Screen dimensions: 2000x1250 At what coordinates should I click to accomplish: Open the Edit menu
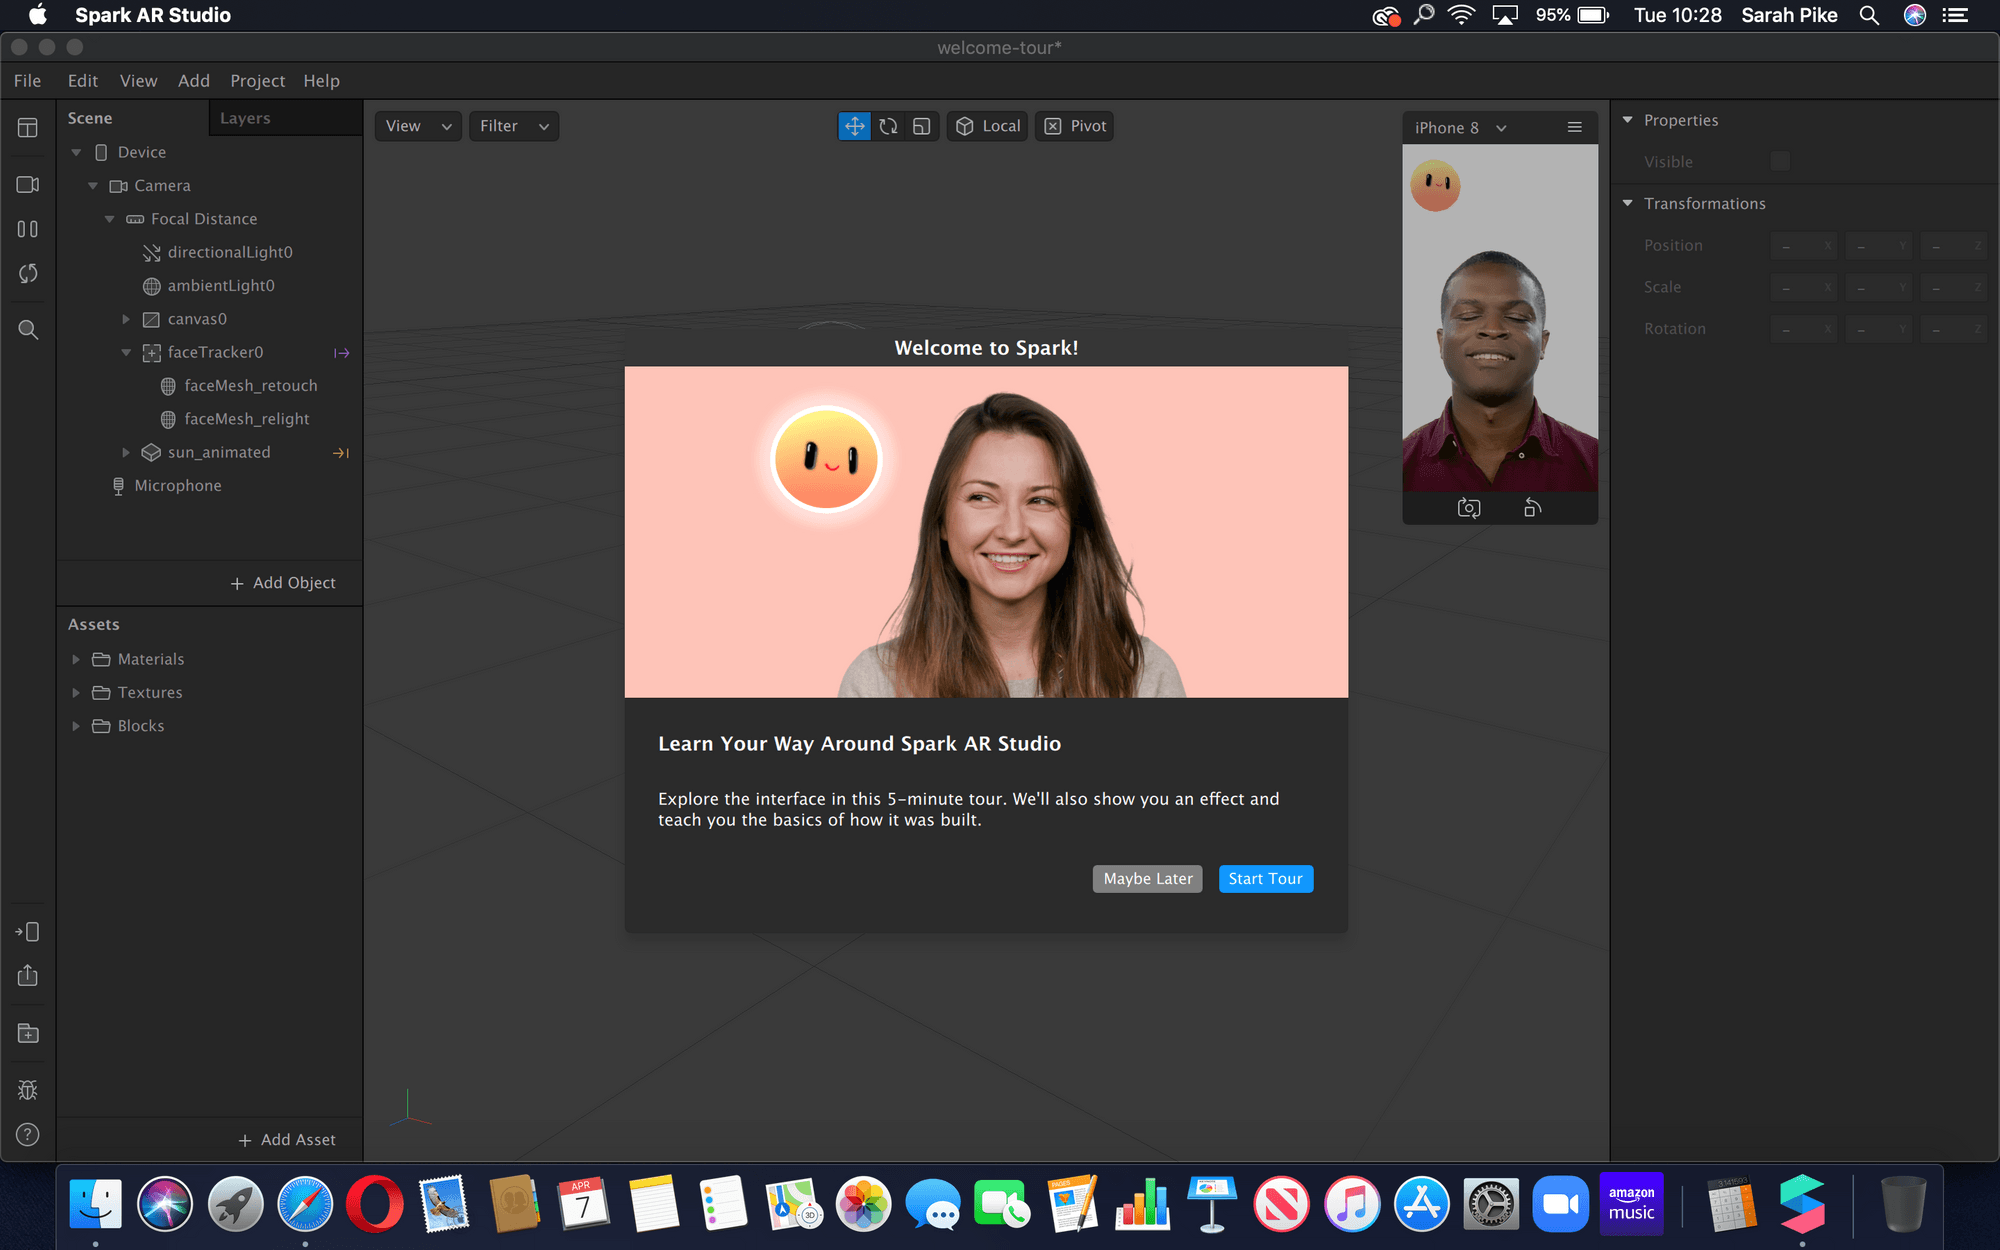tap(83, 81)
